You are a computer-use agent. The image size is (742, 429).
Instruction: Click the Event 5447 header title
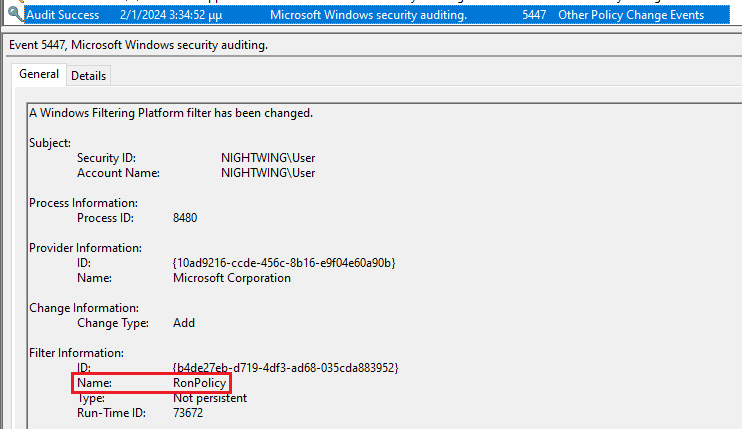(x=138, y=45)
